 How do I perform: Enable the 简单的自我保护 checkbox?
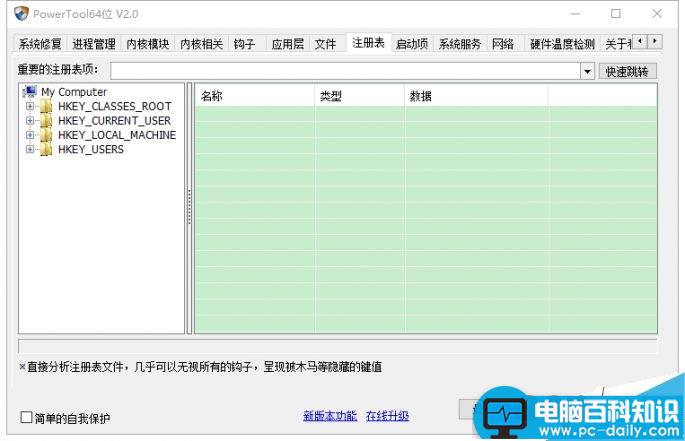(27, 417)
